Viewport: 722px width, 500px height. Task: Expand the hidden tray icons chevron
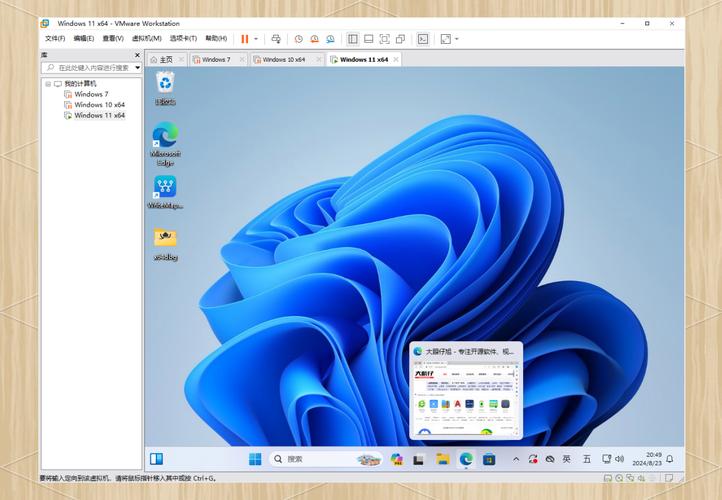tap(516, 459)
